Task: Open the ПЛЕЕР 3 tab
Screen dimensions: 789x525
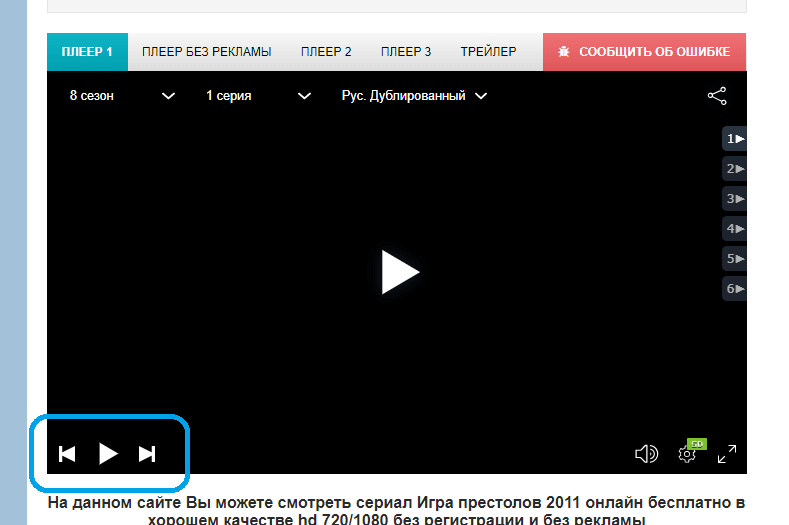Action: point(406,52)
